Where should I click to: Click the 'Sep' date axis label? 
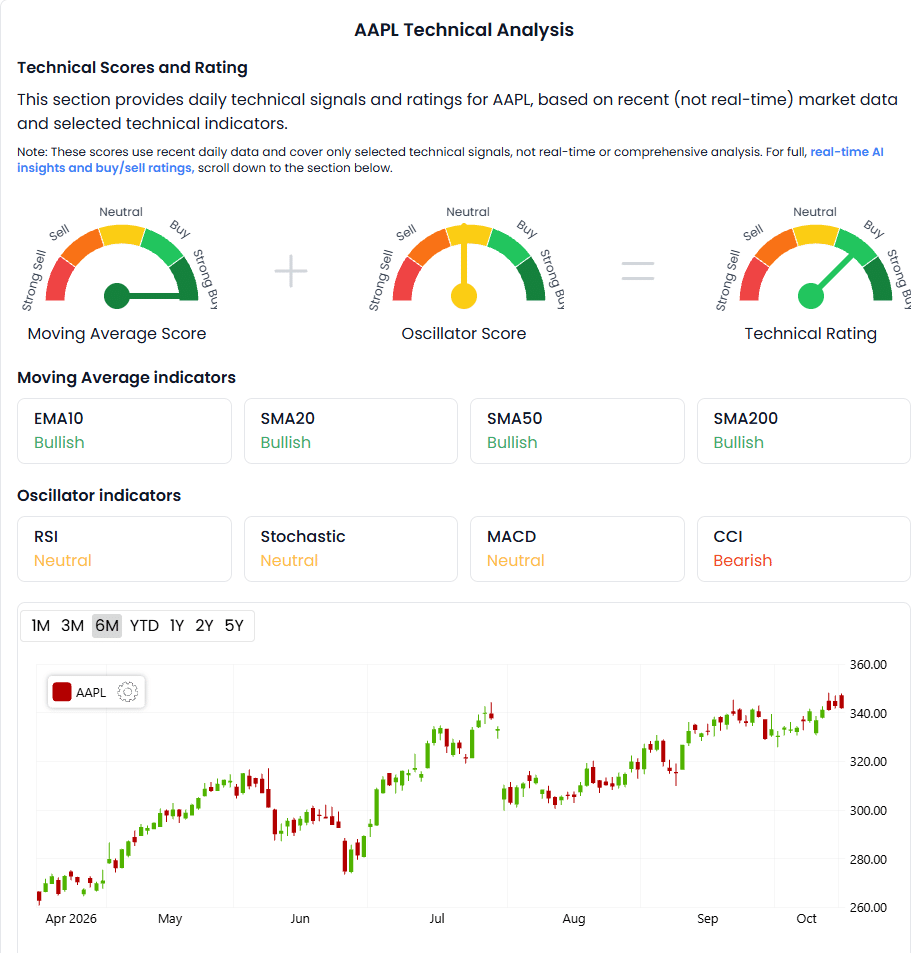tap(707, 919)
